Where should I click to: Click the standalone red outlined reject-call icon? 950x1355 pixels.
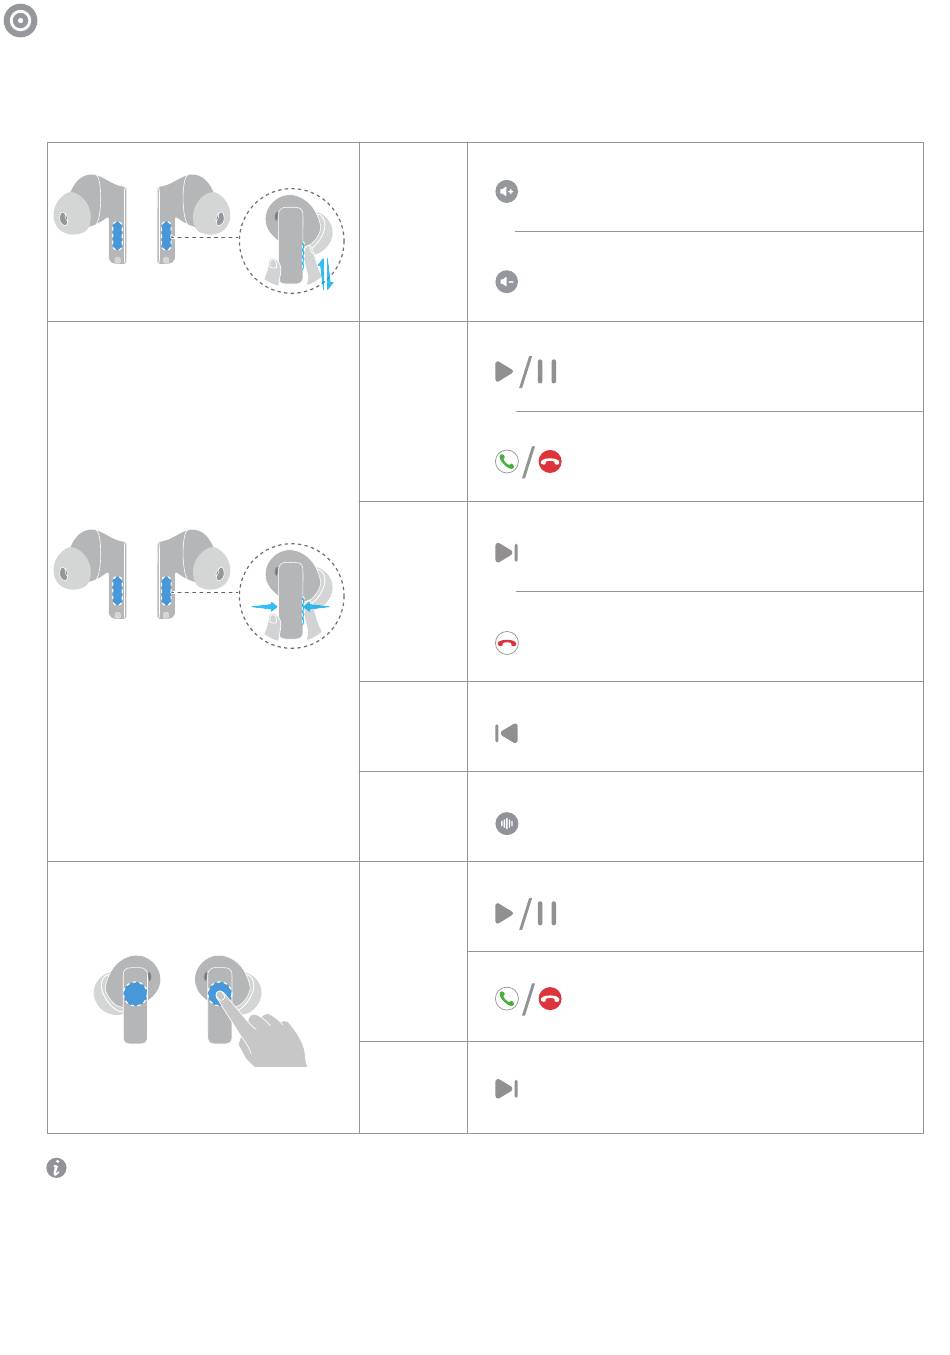pos(507,643)
